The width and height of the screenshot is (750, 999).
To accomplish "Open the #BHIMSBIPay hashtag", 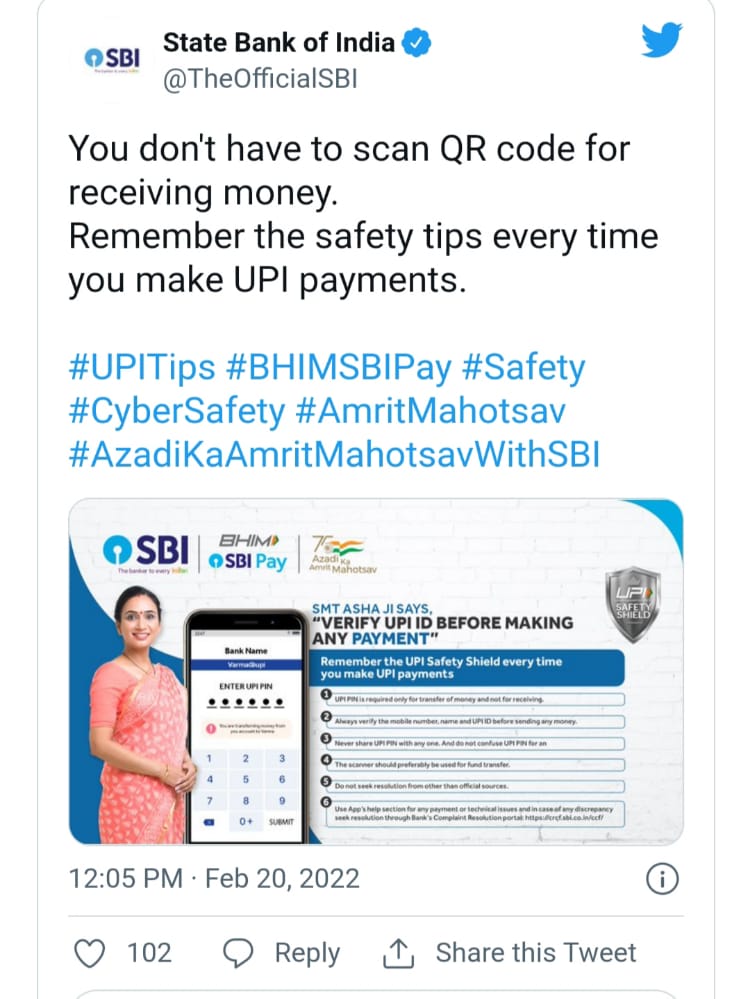I will [338, 368].
